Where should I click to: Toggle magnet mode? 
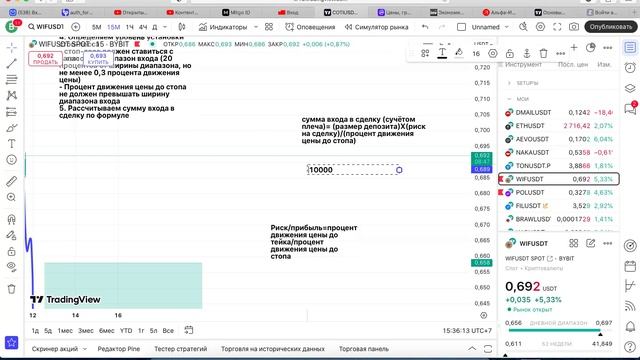(x=11, y=219)
